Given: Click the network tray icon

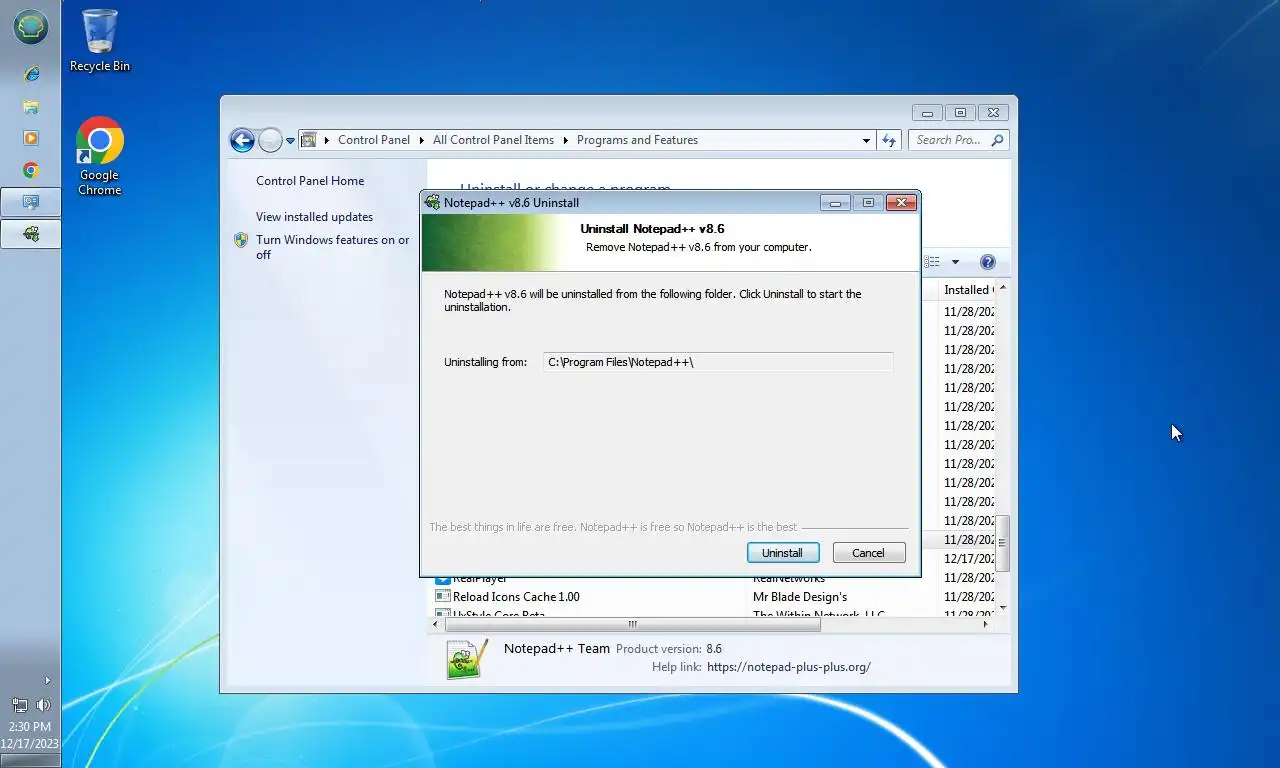Looking at the screenshot, I should pyautogui.click(x=20, y=705).
